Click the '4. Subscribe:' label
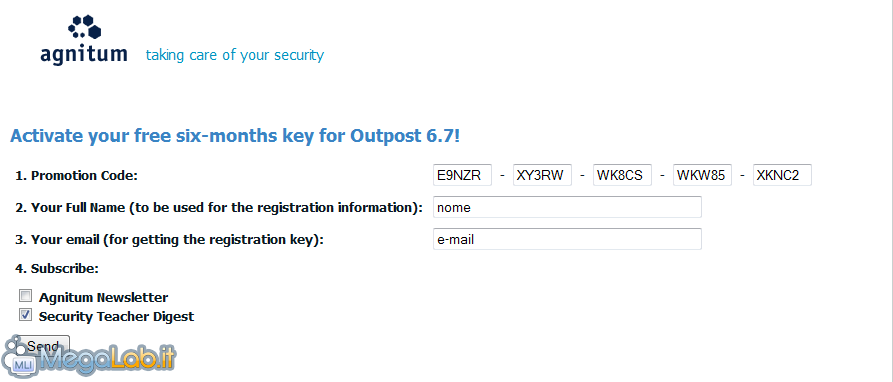This screenshot has height=382, width=893. [57, 268]
